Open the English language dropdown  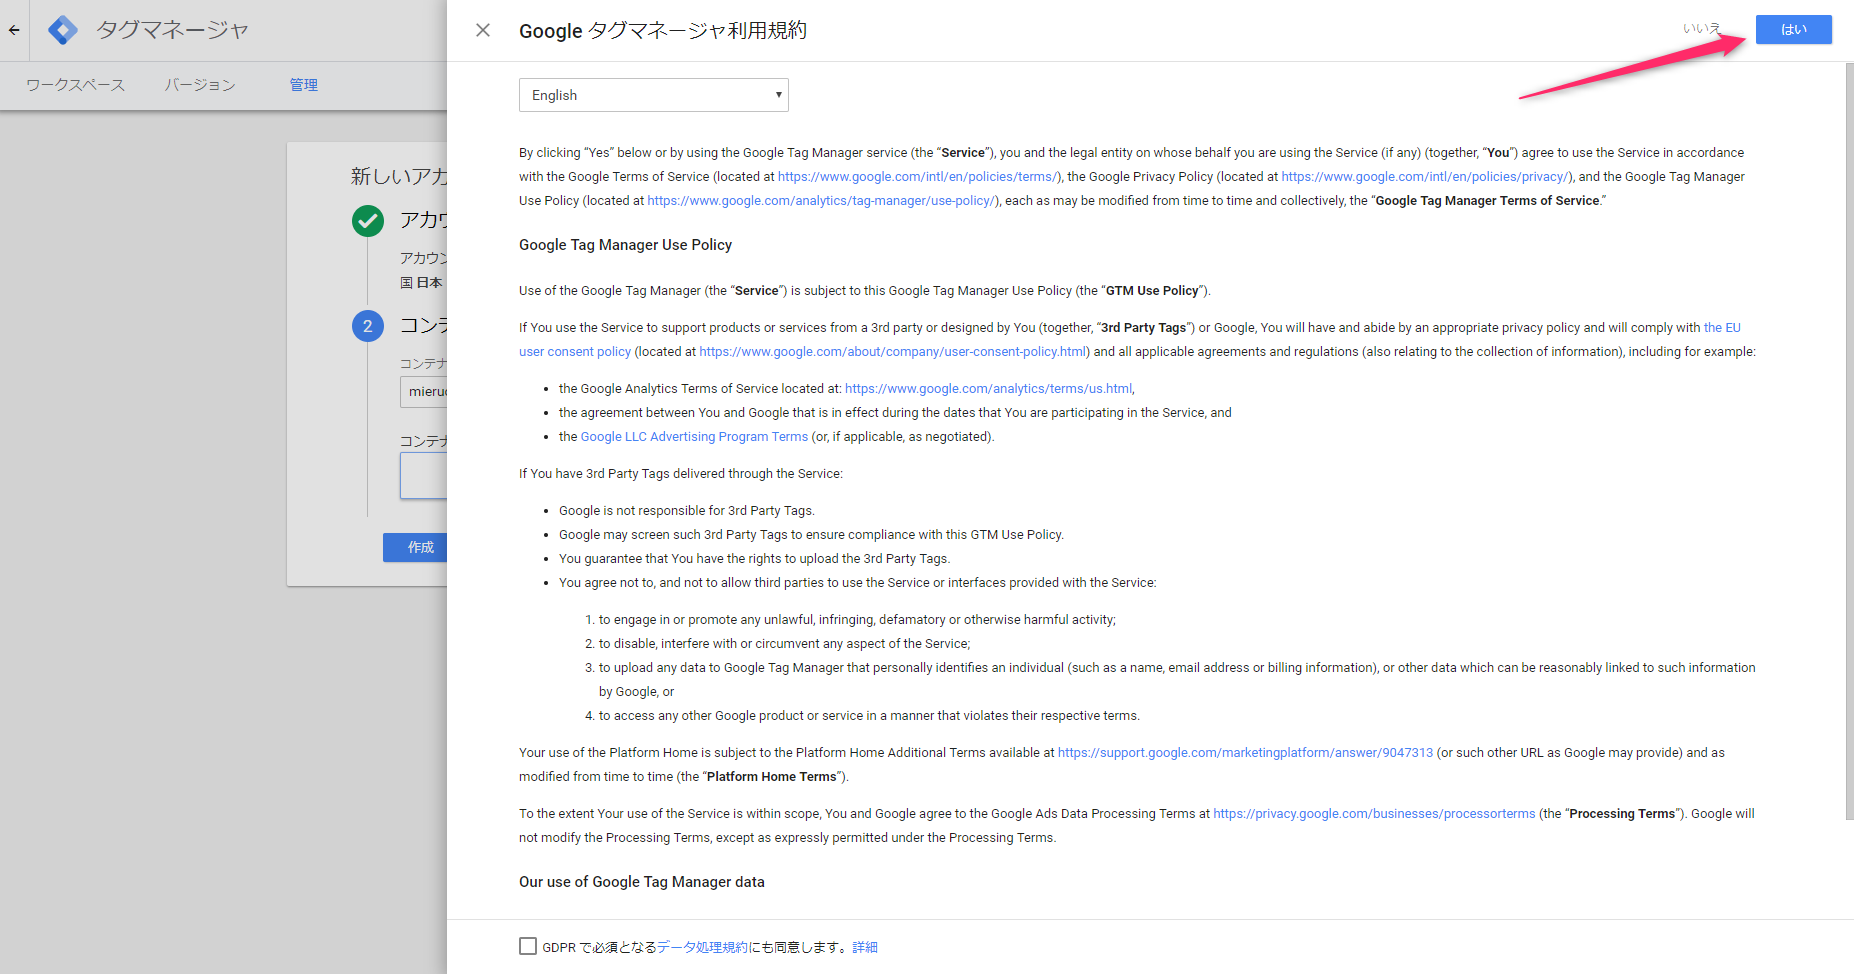(x=653, y=95)
